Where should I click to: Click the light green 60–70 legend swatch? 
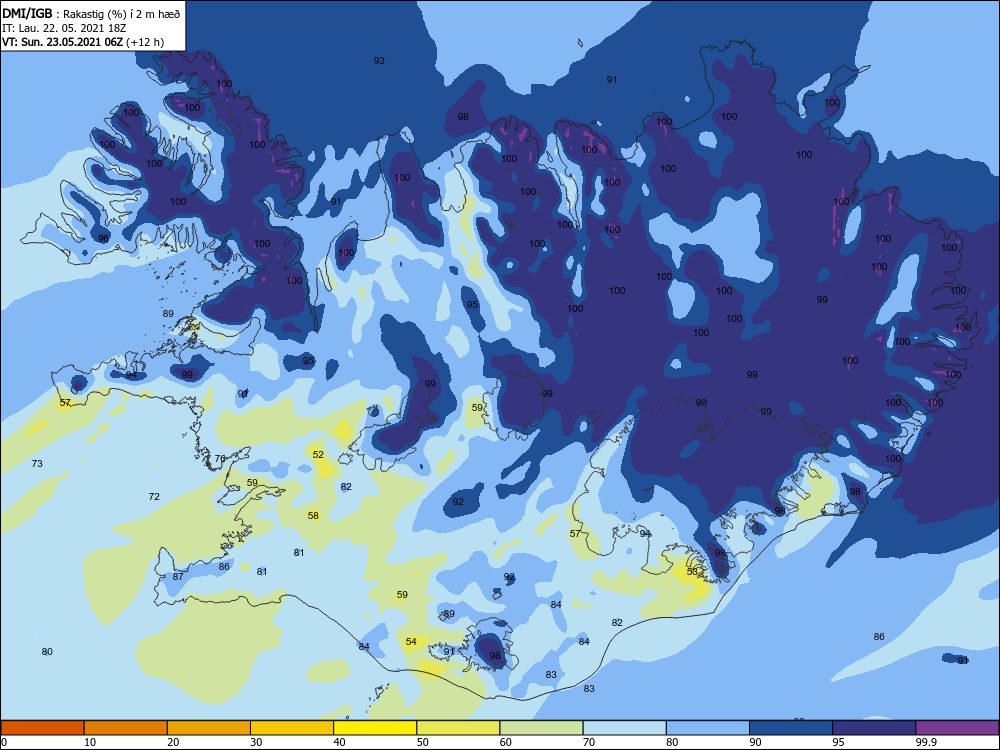541,728
